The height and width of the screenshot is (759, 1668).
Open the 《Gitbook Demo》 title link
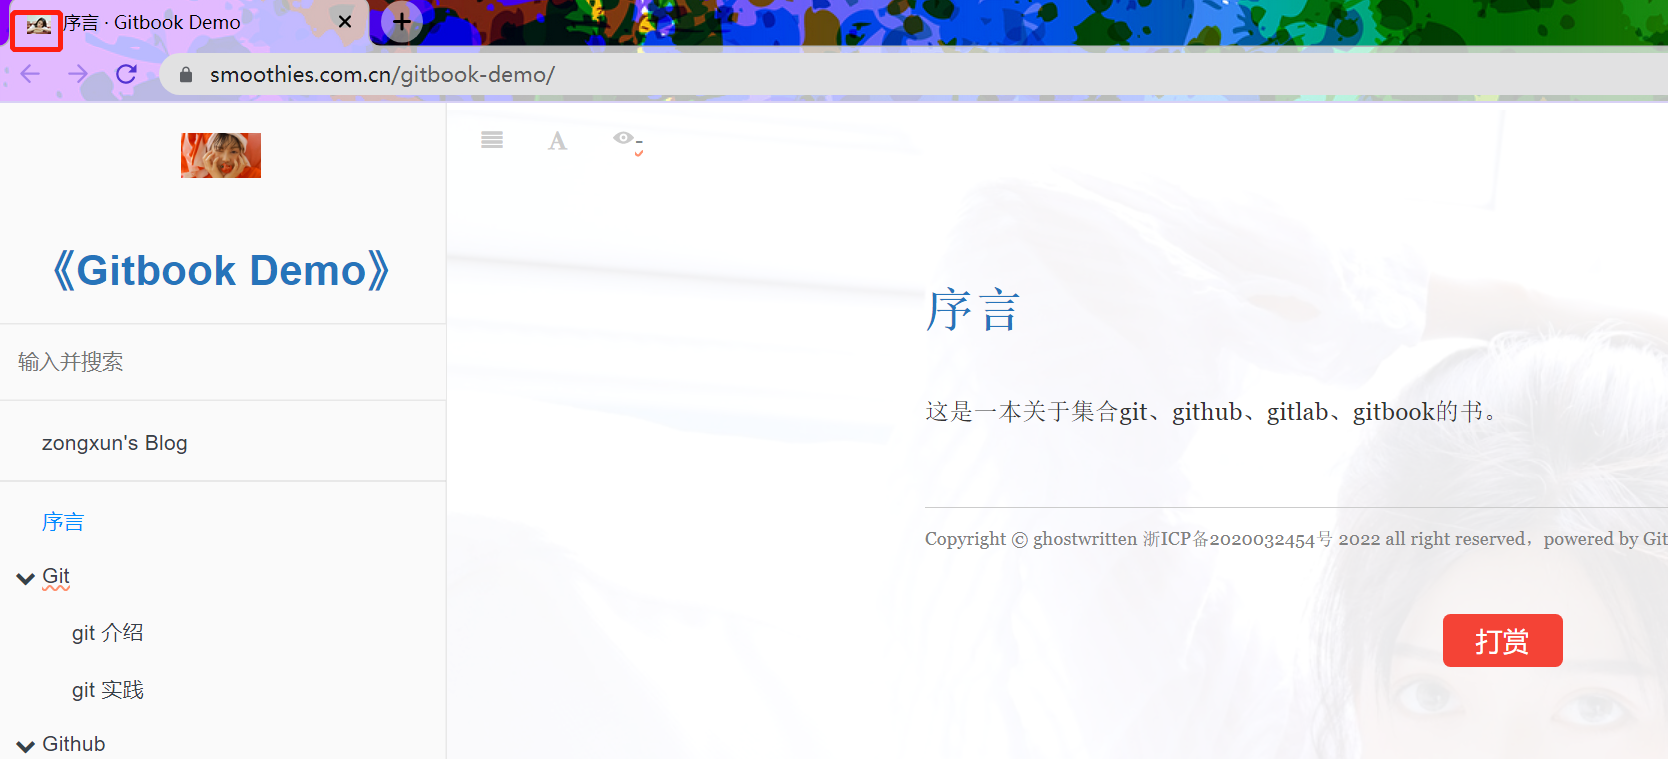coord(221,271)
